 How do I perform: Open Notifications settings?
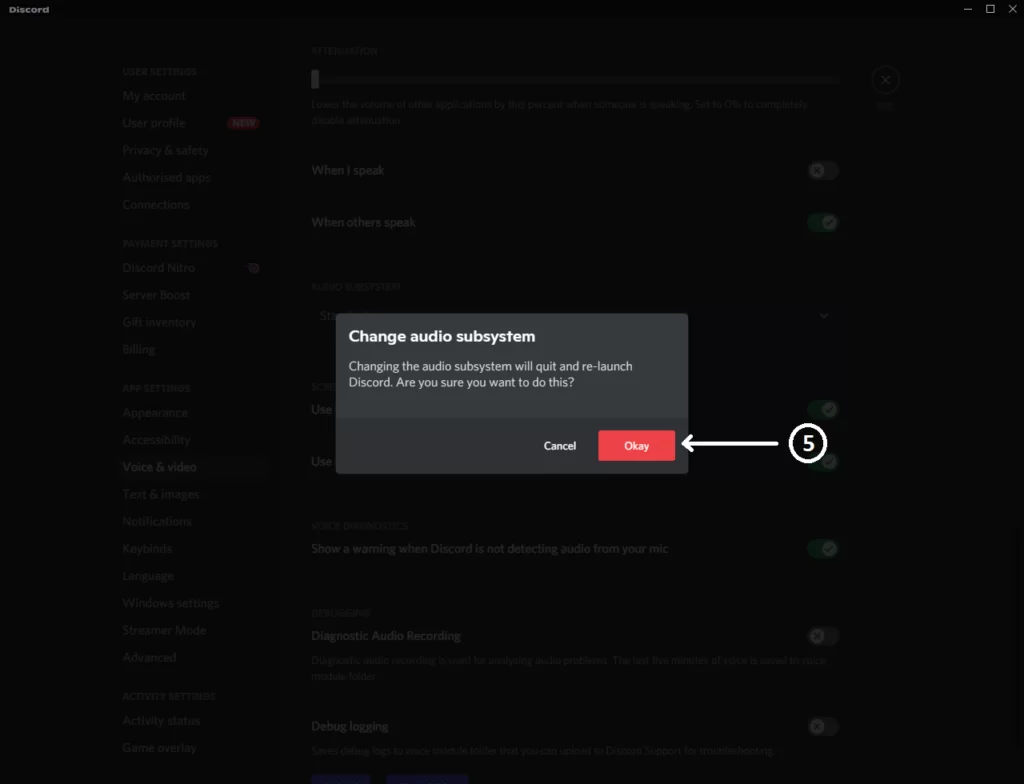coord(157,521)
